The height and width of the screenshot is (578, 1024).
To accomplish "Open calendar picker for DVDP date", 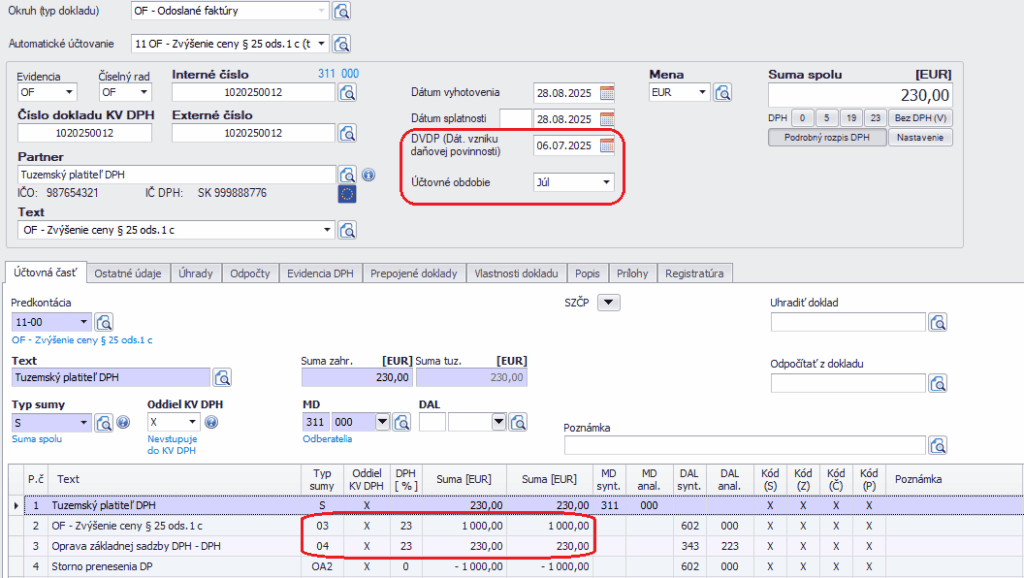I will pos(606,146).
